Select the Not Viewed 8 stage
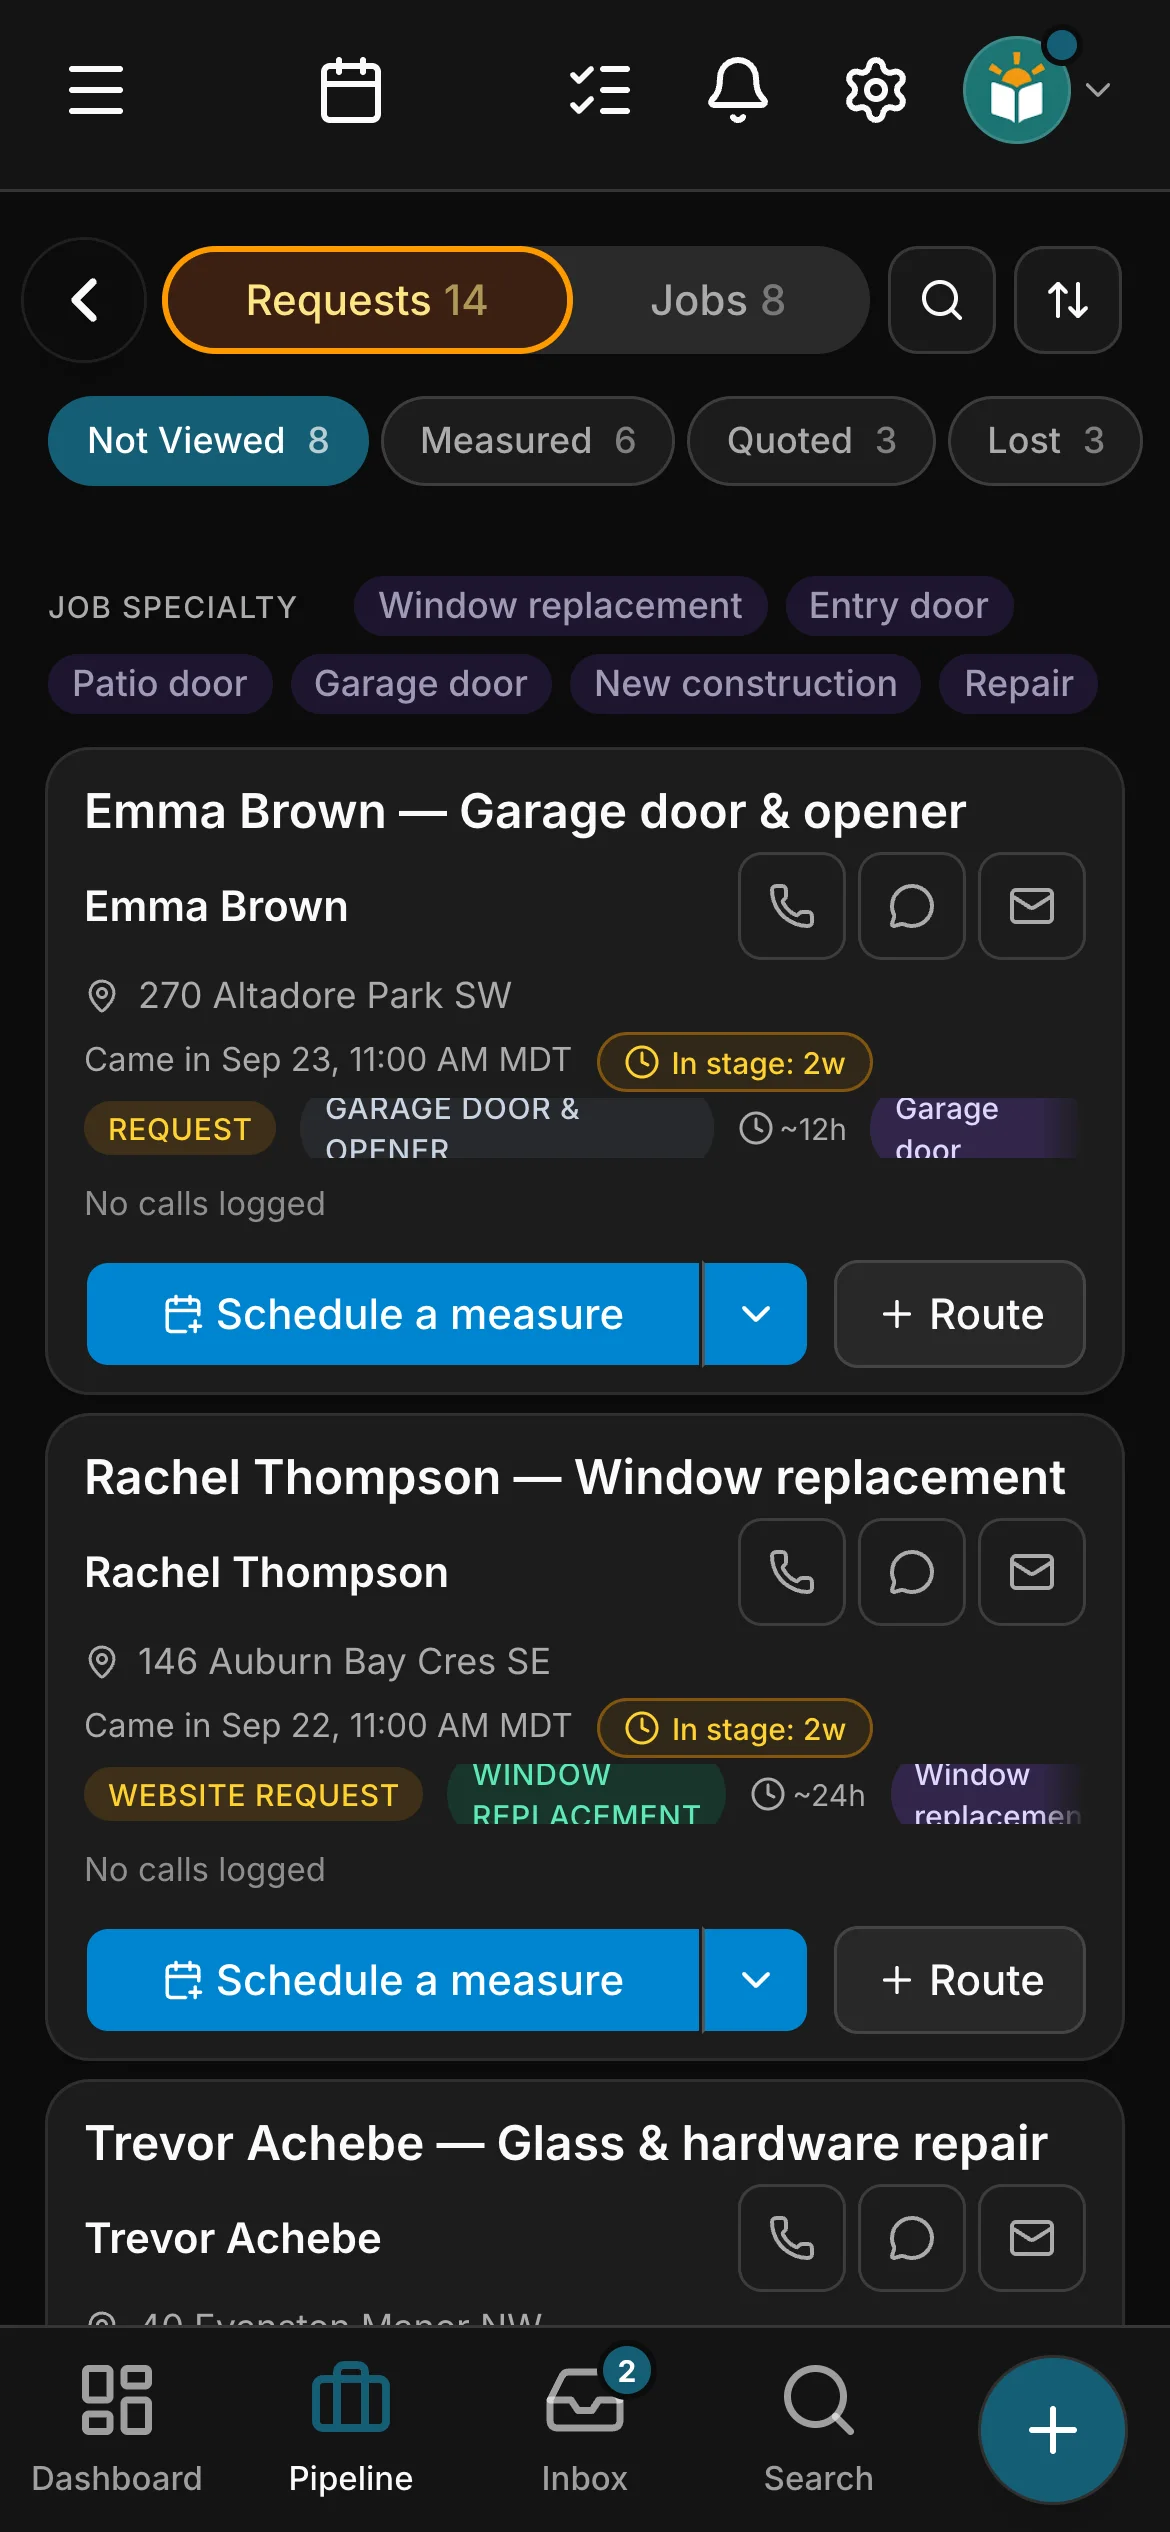Viewport: 1170px width, 2532px height. point(208,441)
